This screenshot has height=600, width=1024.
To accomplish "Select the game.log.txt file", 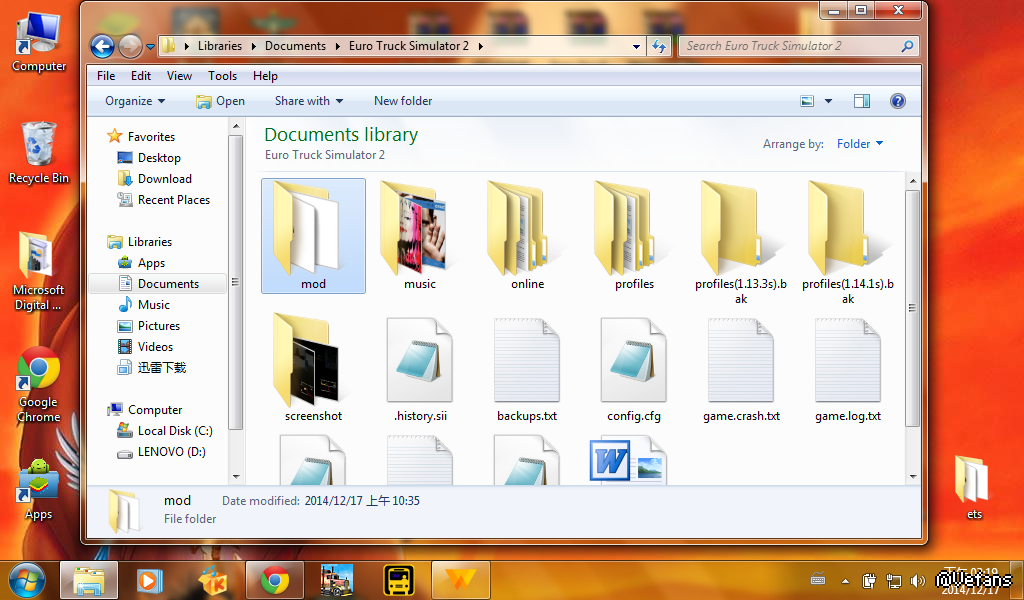I will click(847, 365).
